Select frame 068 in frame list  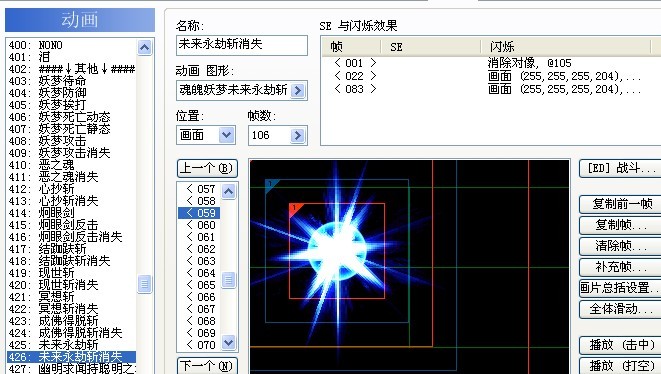pos(199,321)
